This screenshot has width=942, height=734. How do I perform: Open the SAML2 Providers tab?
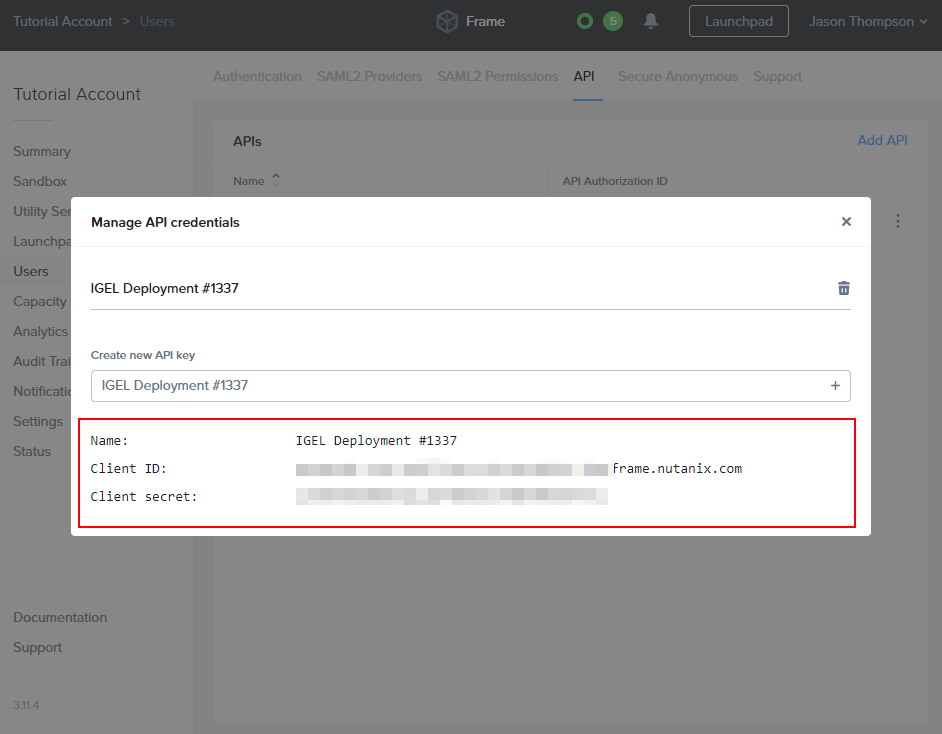pos(369,76)
